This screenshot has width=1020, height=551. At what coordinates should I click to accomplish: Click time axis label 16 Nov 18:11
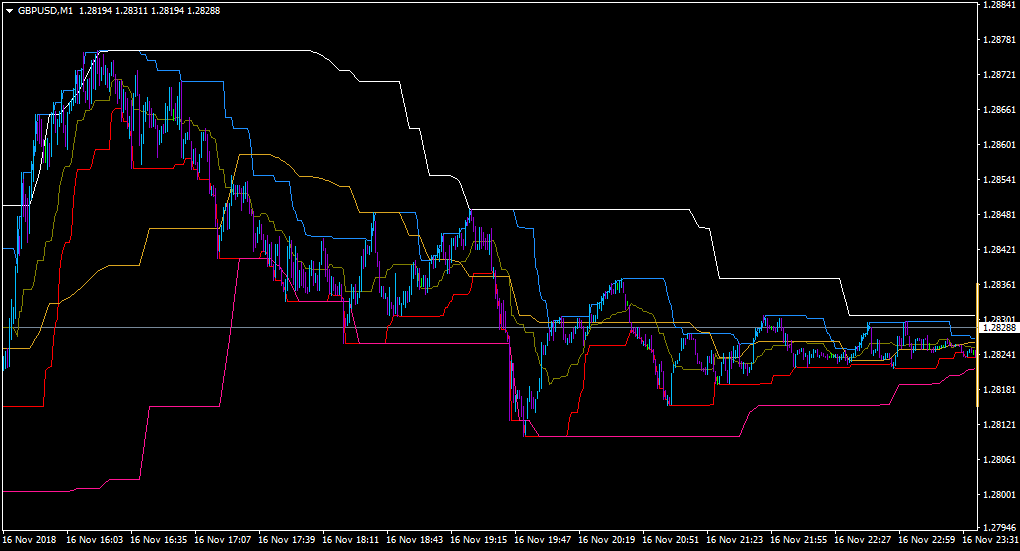coord(351,539)
